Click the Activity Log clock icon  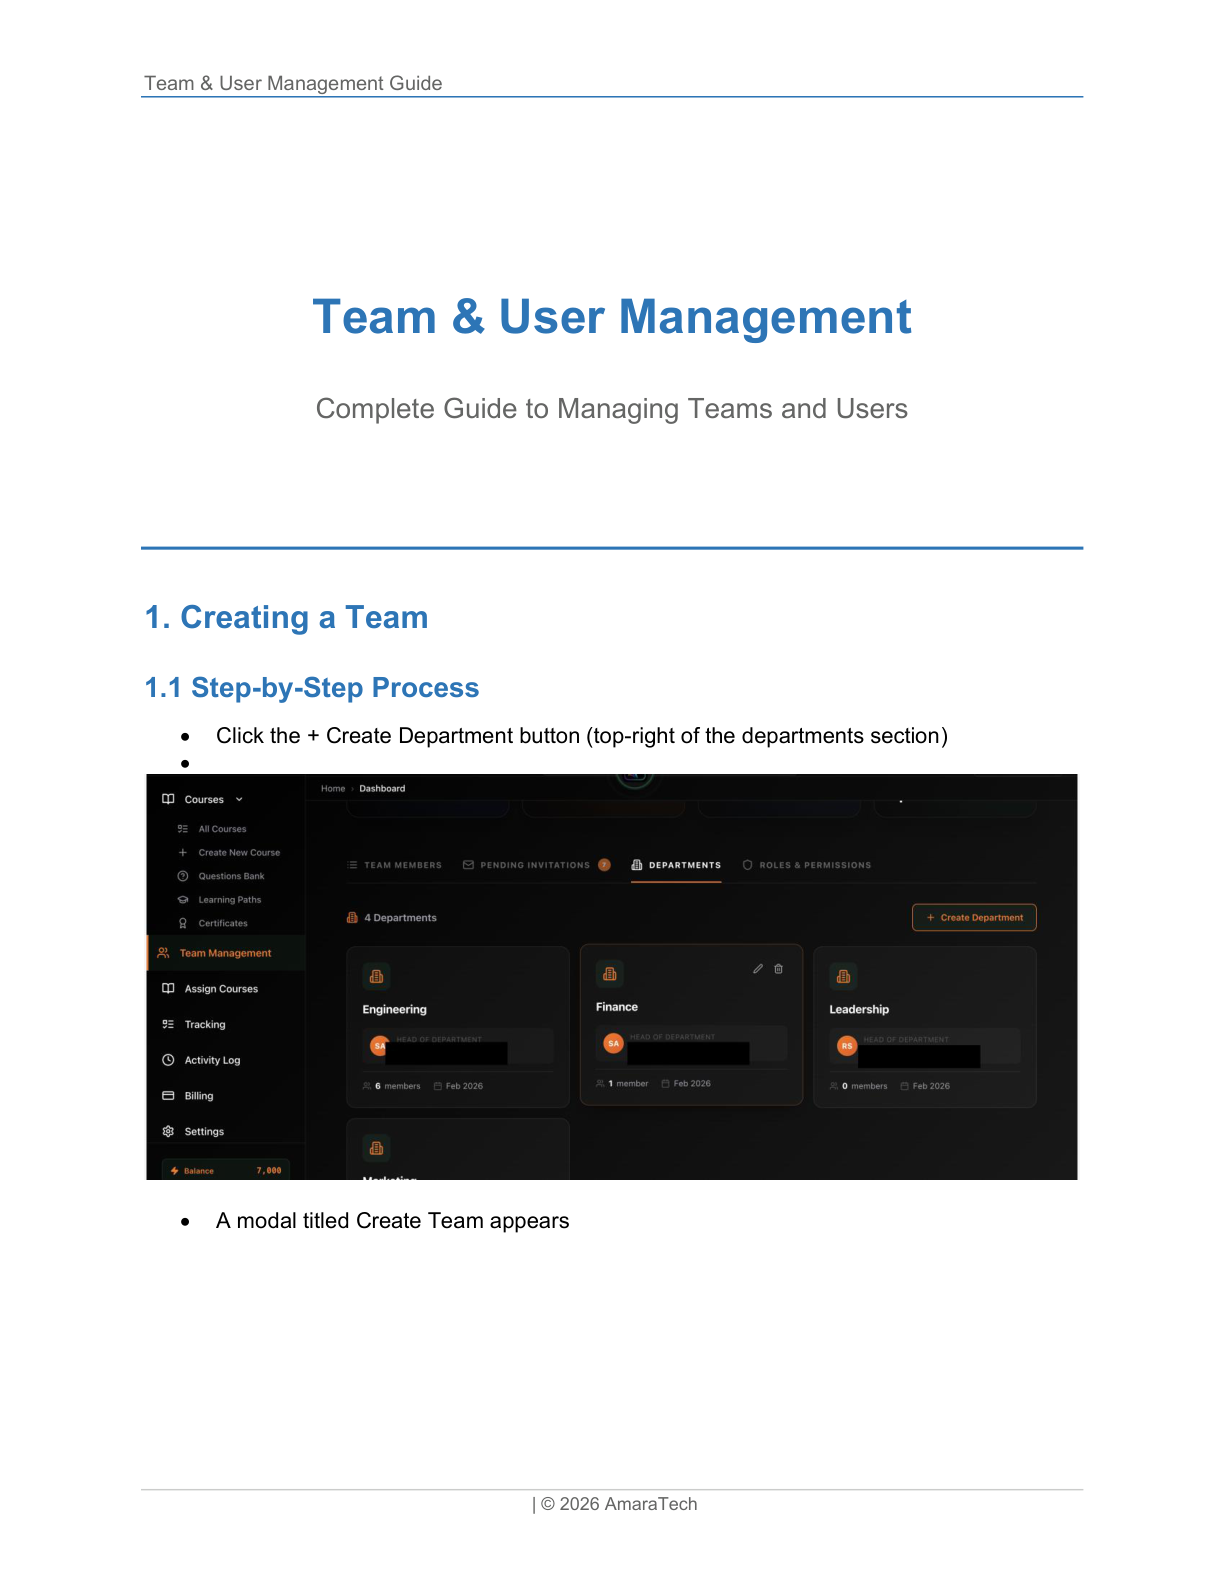click(x=168, y=1060)
